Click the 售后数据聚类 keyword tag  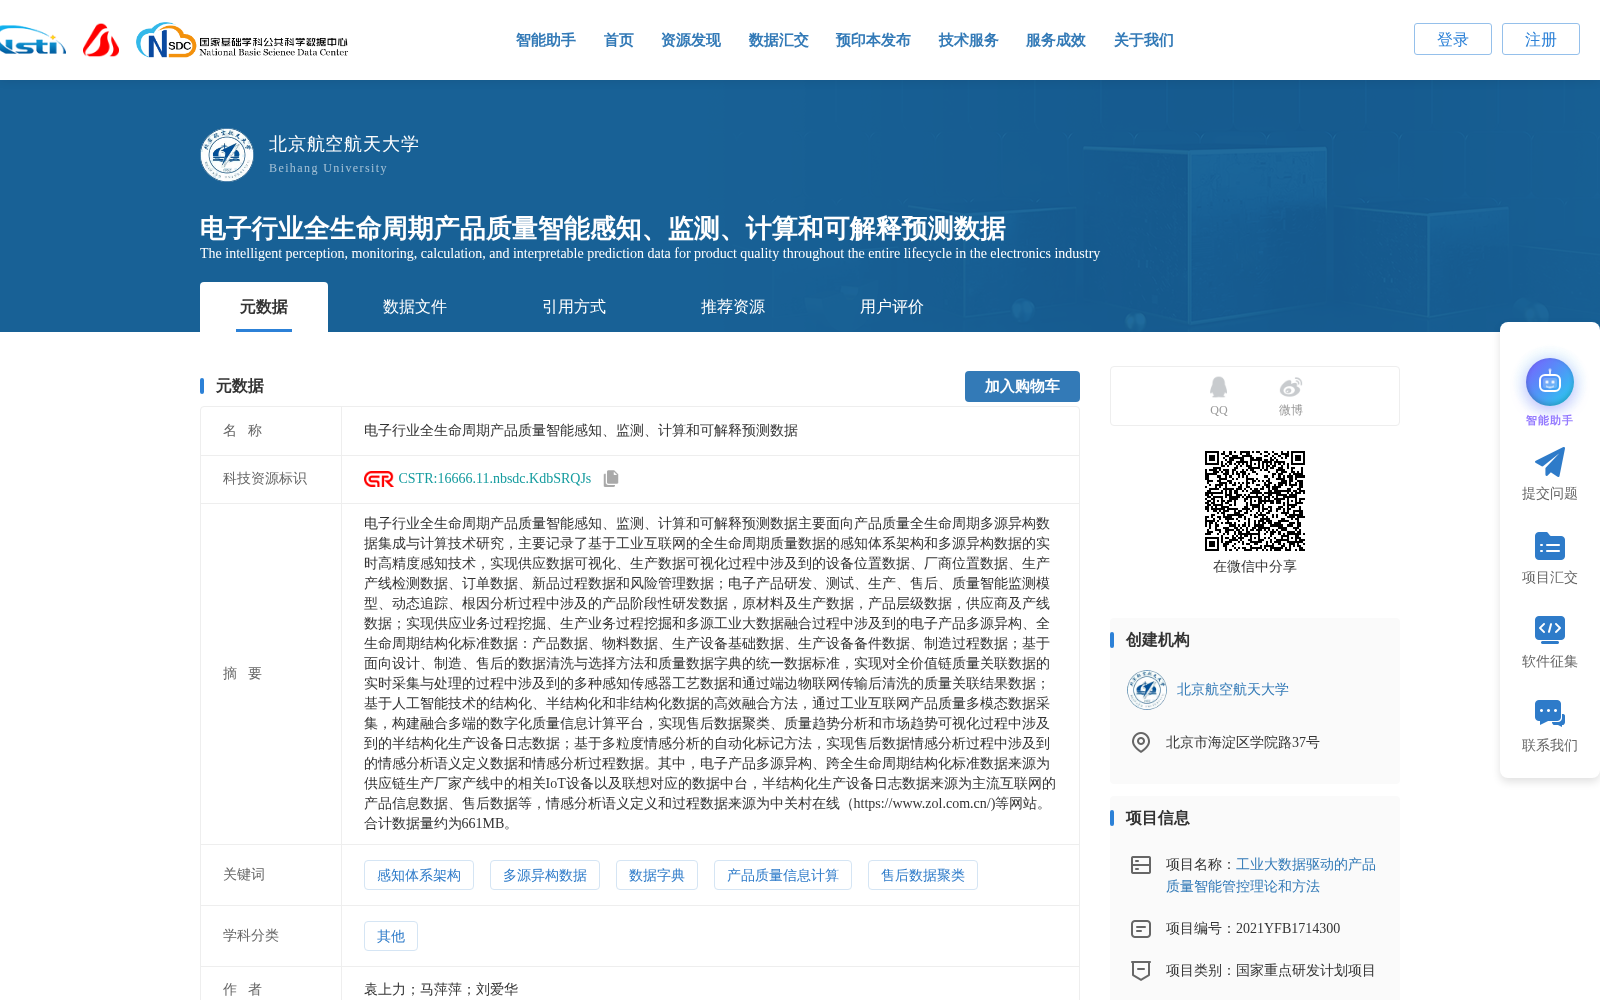point(923,875)
